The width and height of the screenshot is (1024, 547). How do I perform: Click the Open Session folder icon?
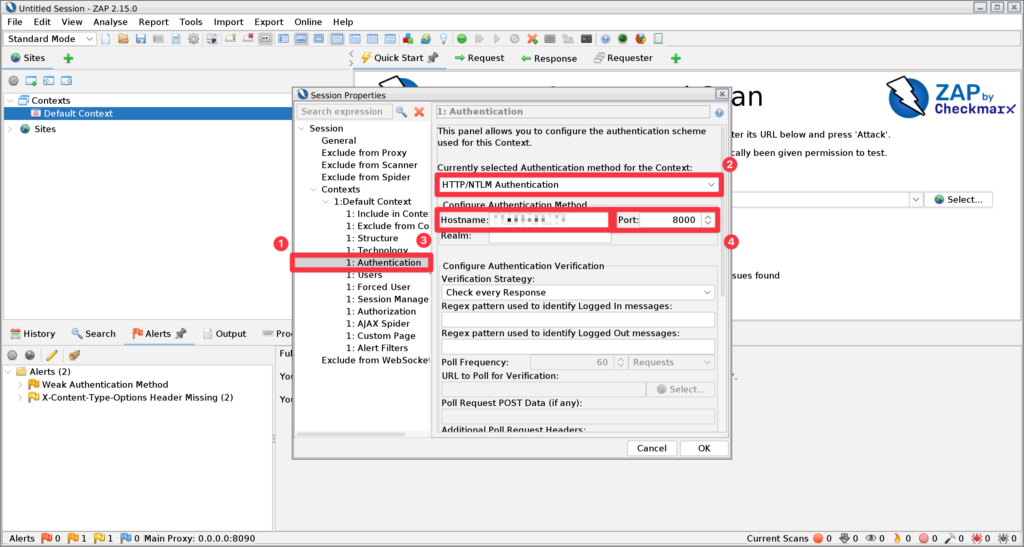tap(123, 39)
